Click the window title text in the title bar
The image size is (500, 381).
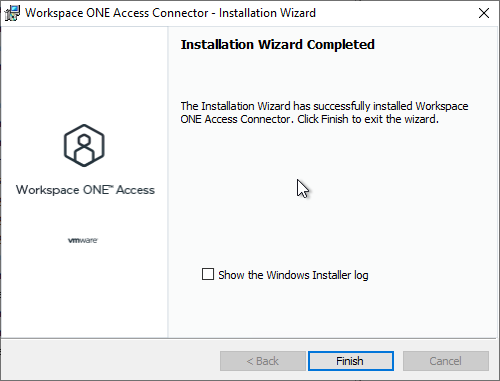click(x=170, y=13)
